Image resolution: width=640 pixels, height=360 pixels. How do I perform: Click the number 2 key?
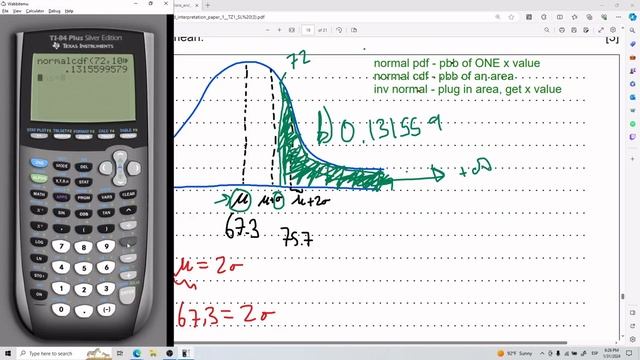(84, 290)
